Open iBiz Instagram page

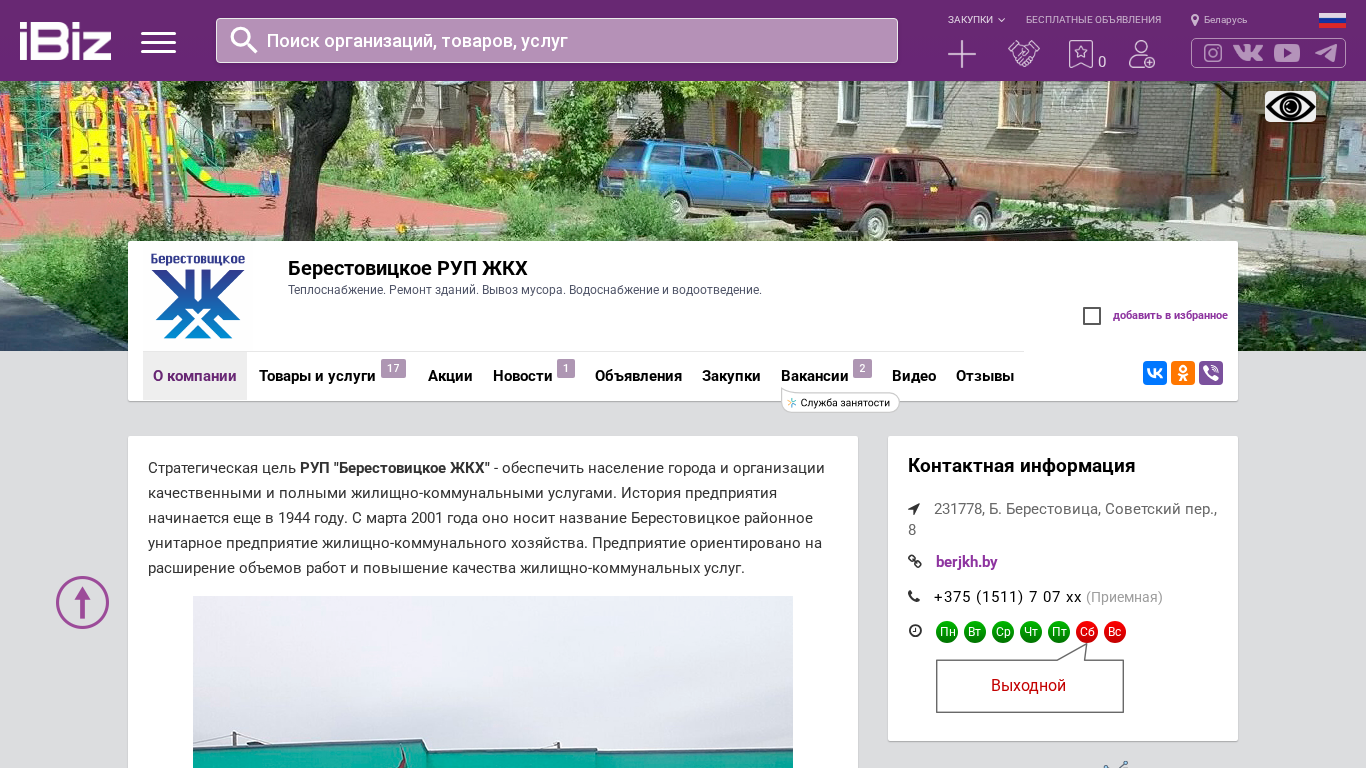click(x=1213, y=53)
